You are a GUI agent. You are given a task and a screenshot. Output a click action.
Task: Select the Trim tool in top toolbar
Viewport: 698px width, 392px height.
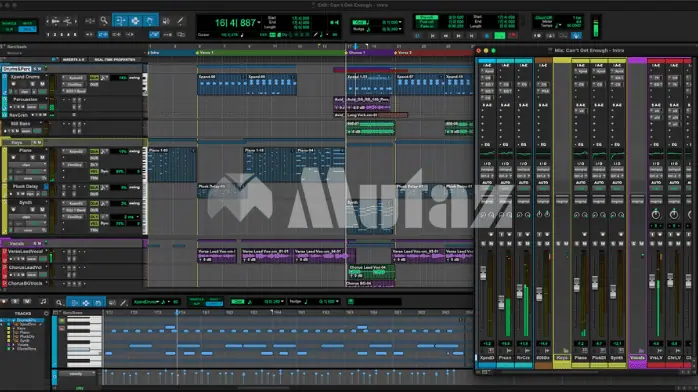pyautogui.click(x=120, y=20)
